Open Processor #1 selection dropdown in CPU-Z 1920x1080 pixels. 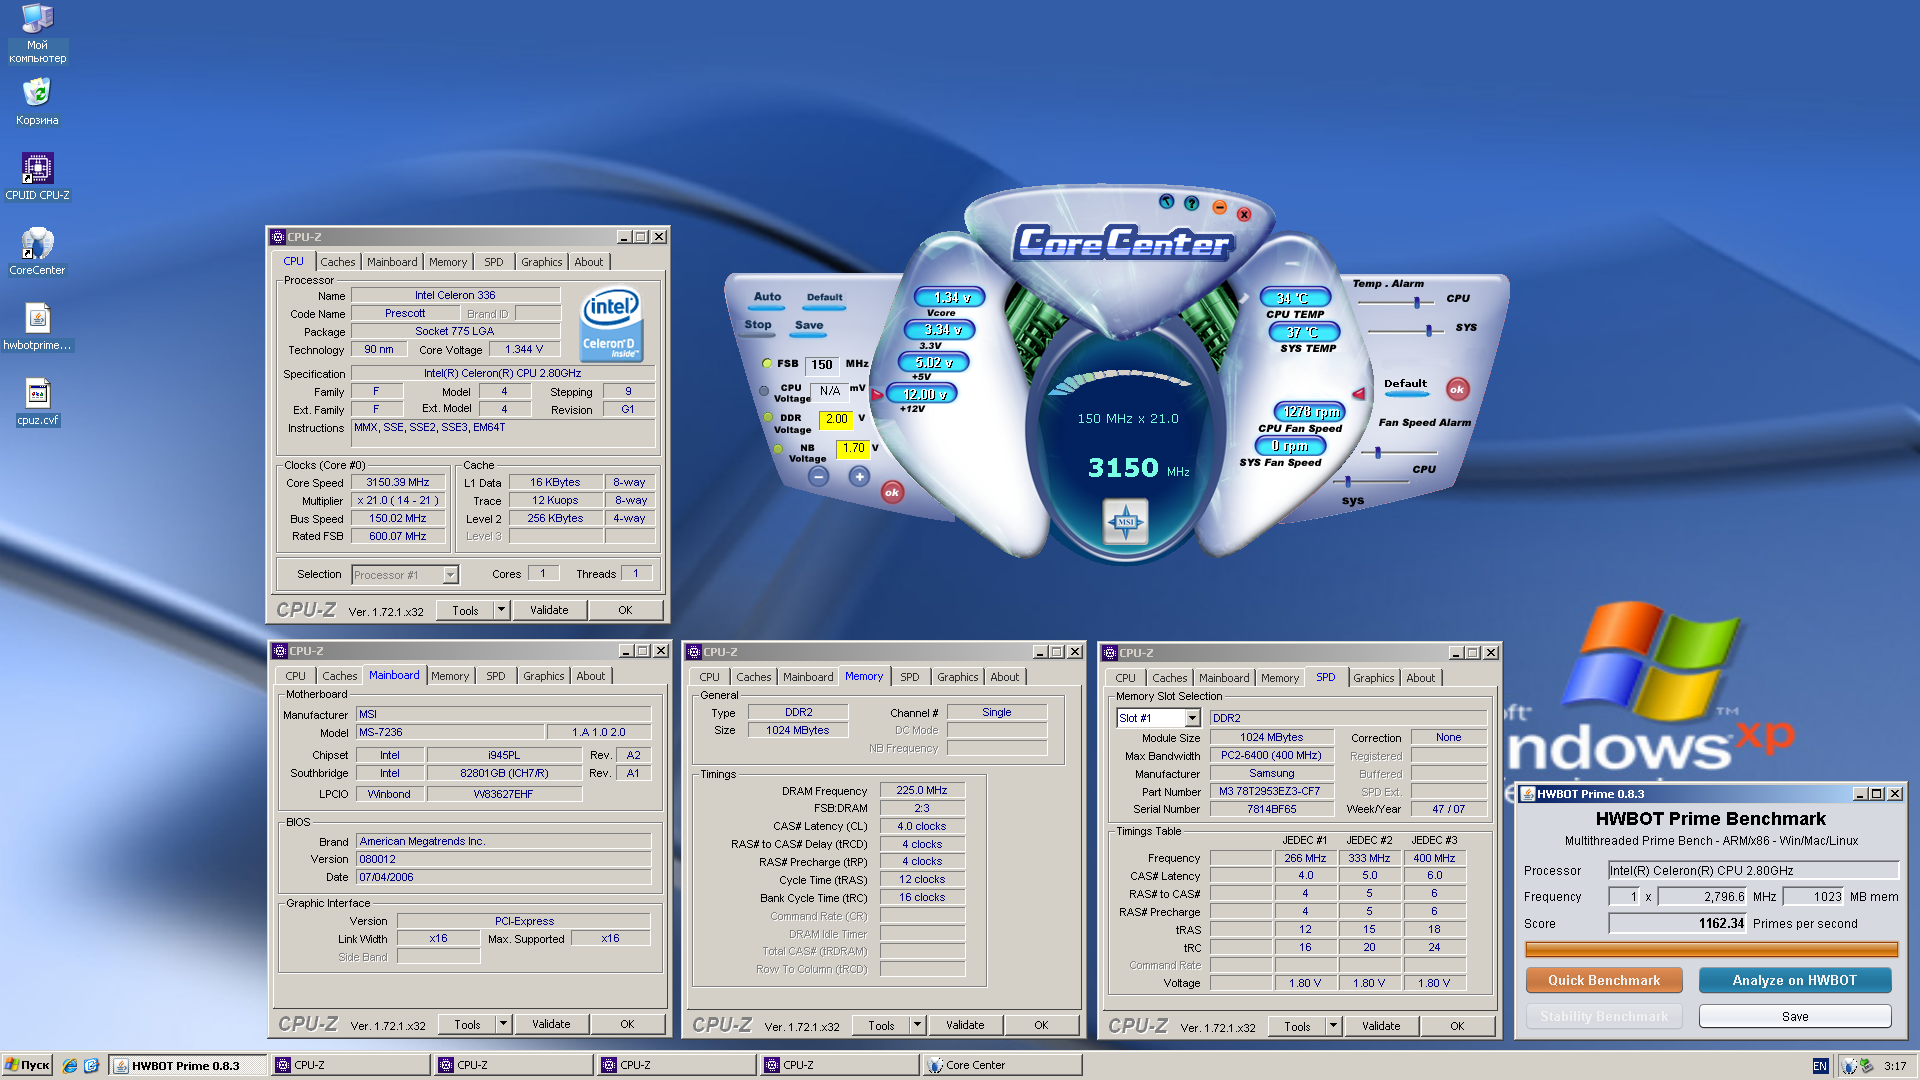[x=405, y=575]
